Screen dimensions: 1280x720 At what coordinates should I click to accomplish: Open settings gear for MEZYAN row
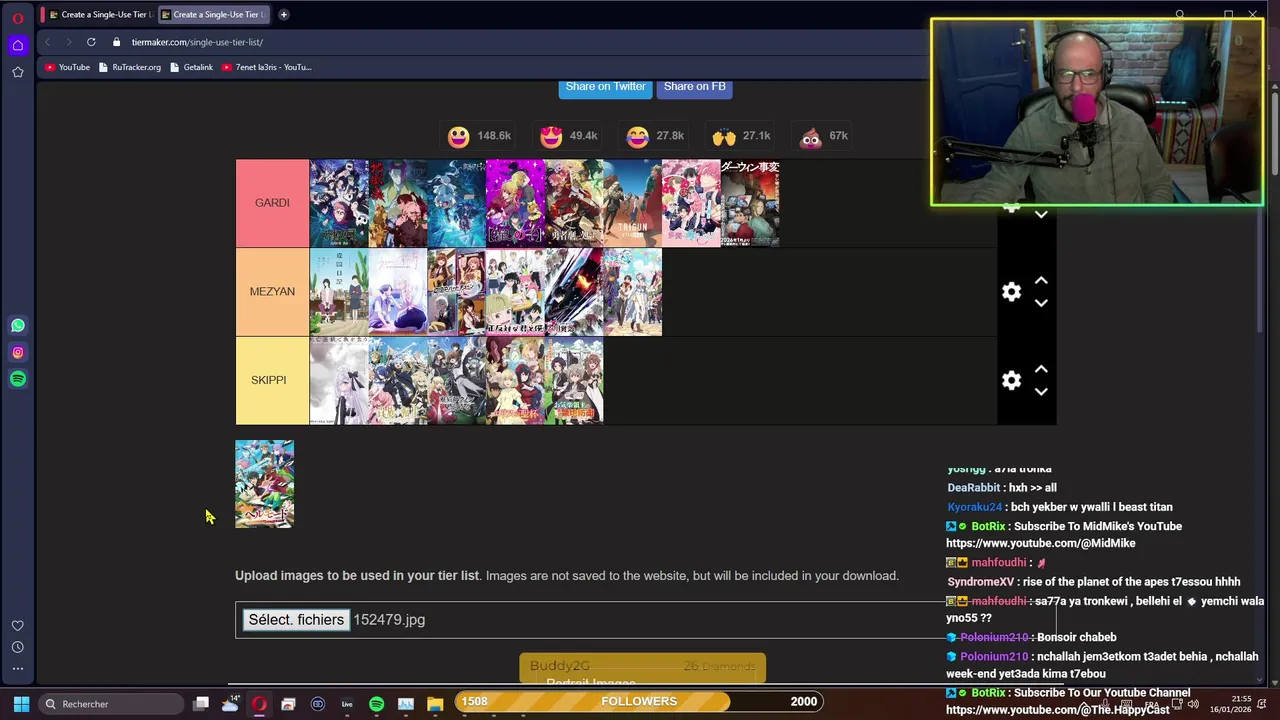coord(1012,291)
